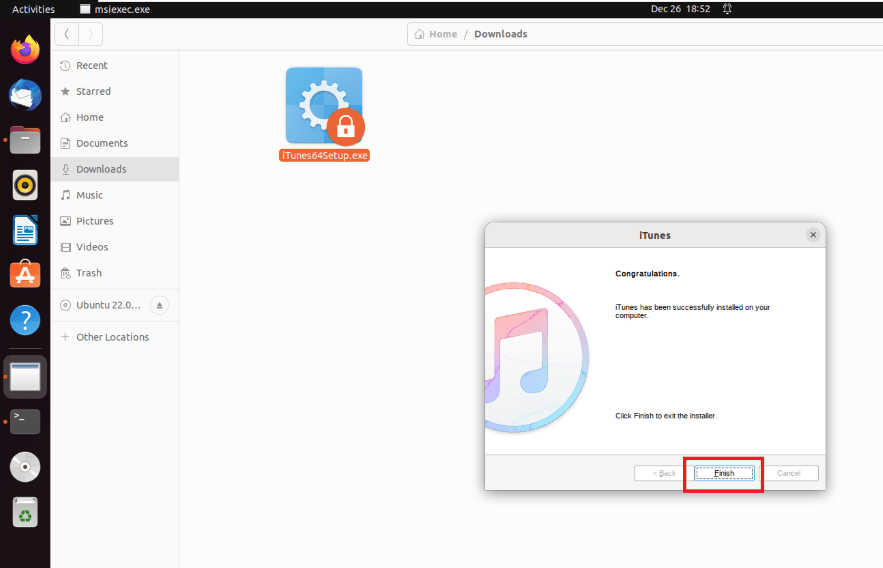The height and width of the screenshot is (568, 883).
Task: Open Pictures folder in sidebar
Action: [115, 221]
